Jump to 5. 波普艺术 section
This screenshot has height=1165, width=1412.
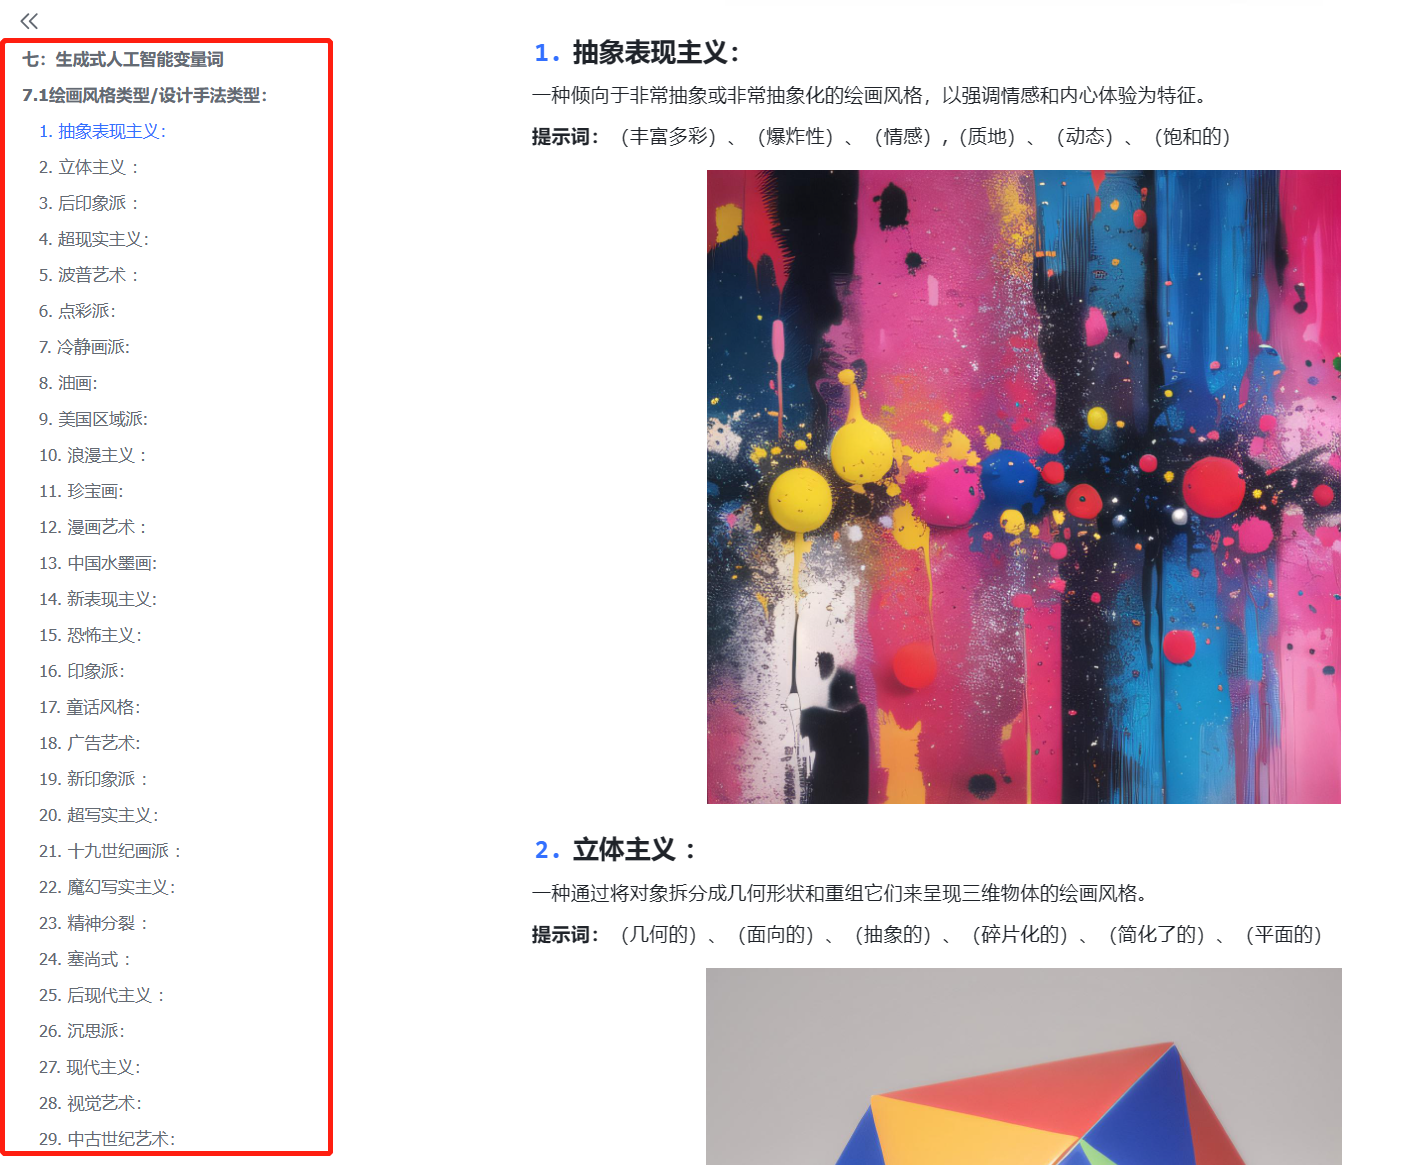pos(88,276)
